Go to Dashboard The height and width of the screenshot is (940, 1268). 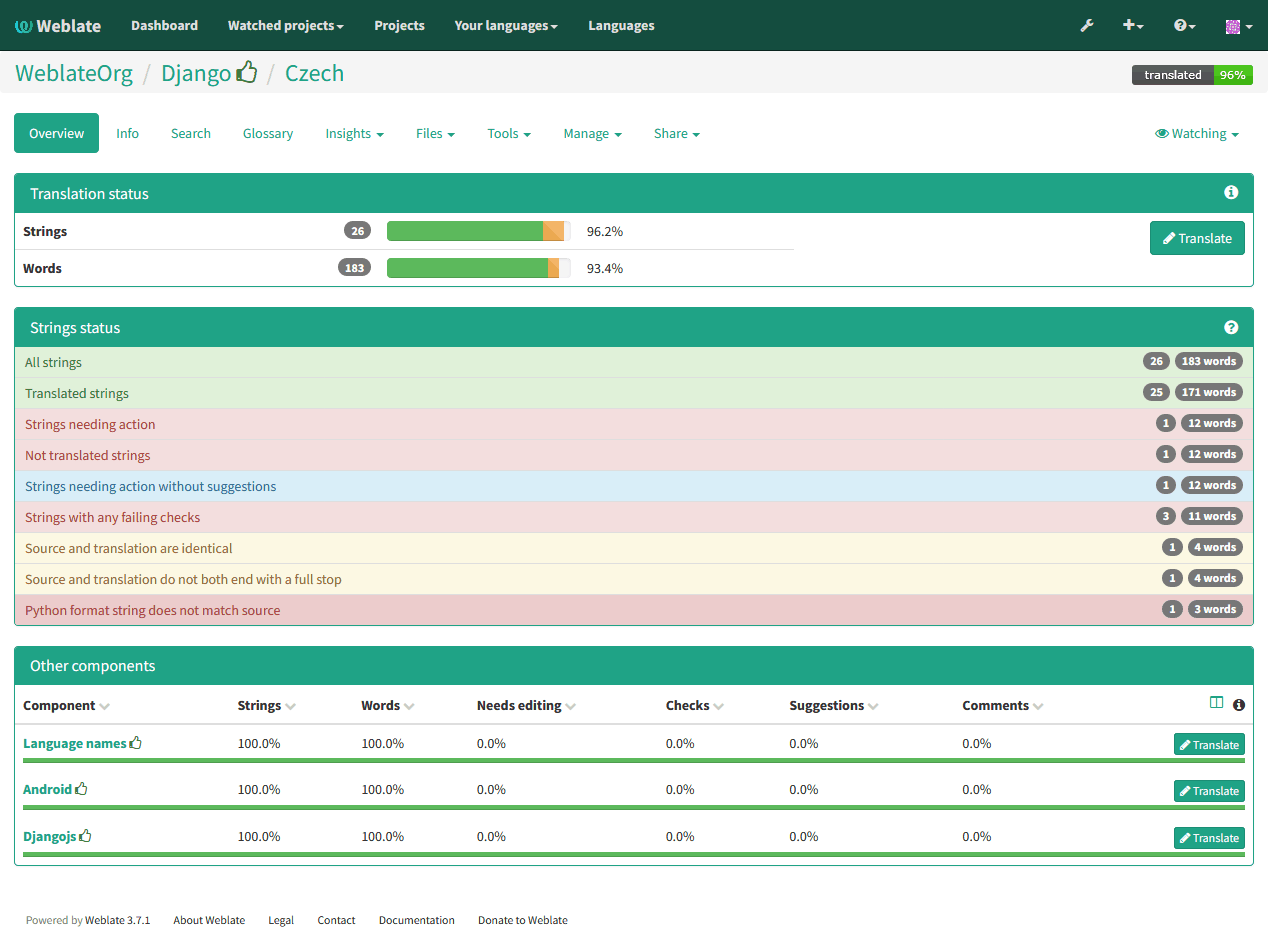(165, 25)
